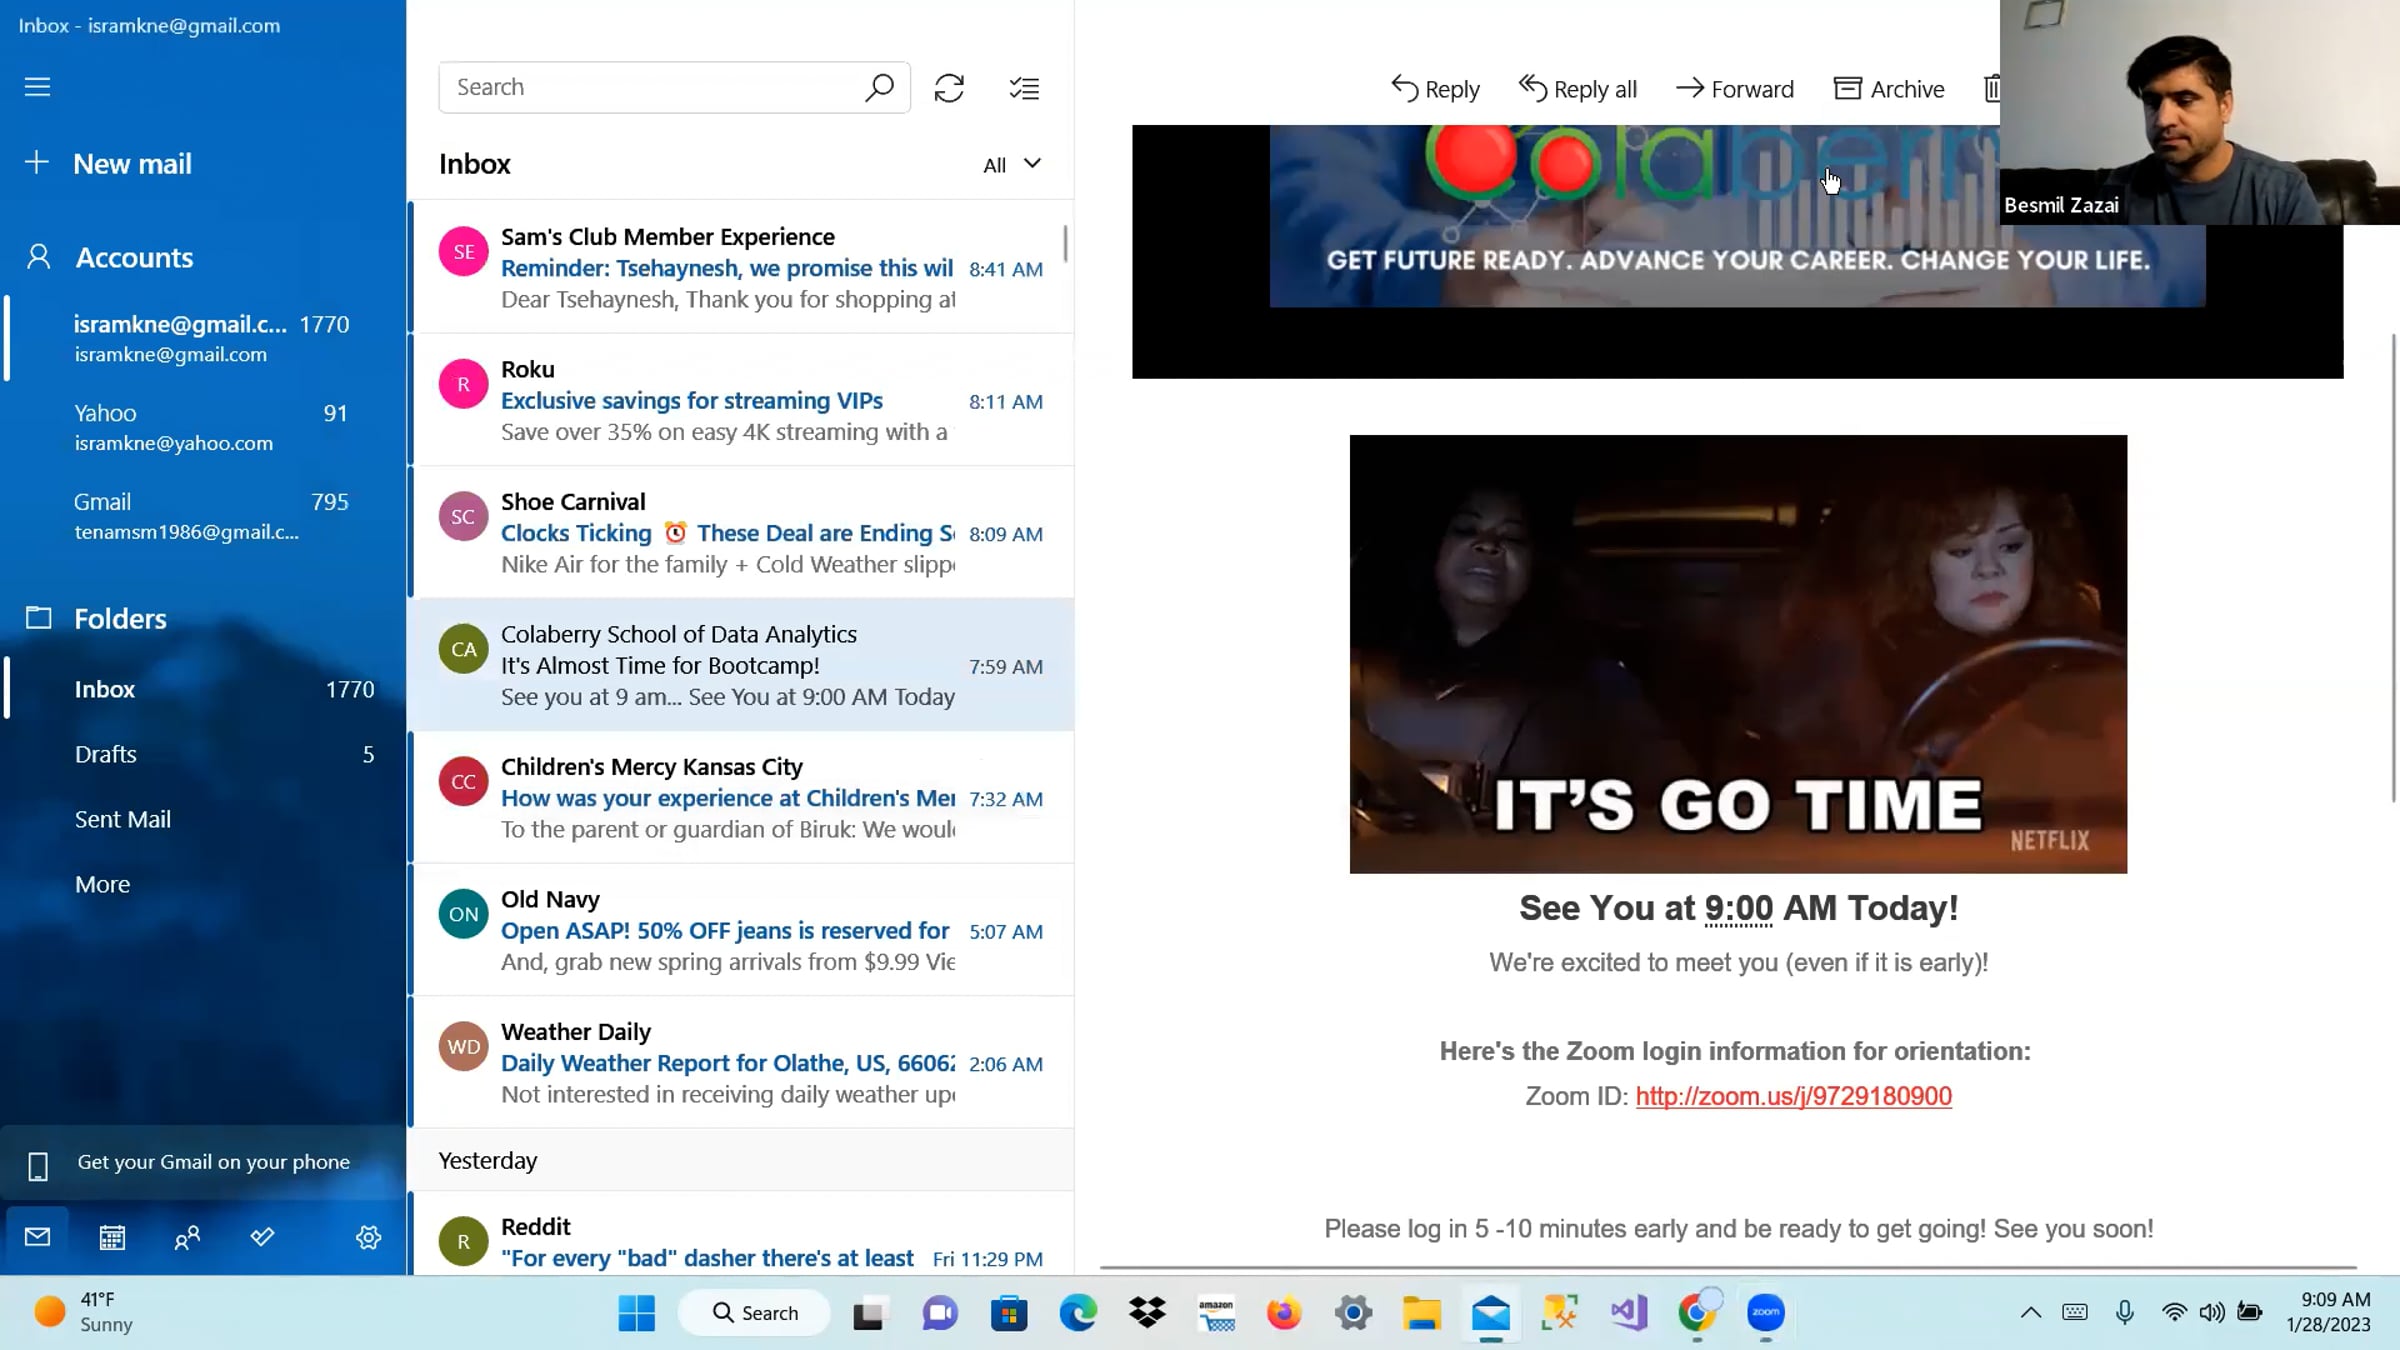Enter selection mode with the checklist icon

tap(1024, 88)
